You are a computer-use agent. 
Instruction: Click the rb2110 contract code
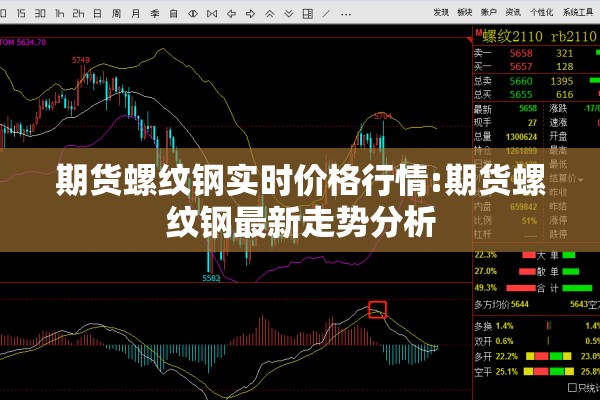point(574,36)
